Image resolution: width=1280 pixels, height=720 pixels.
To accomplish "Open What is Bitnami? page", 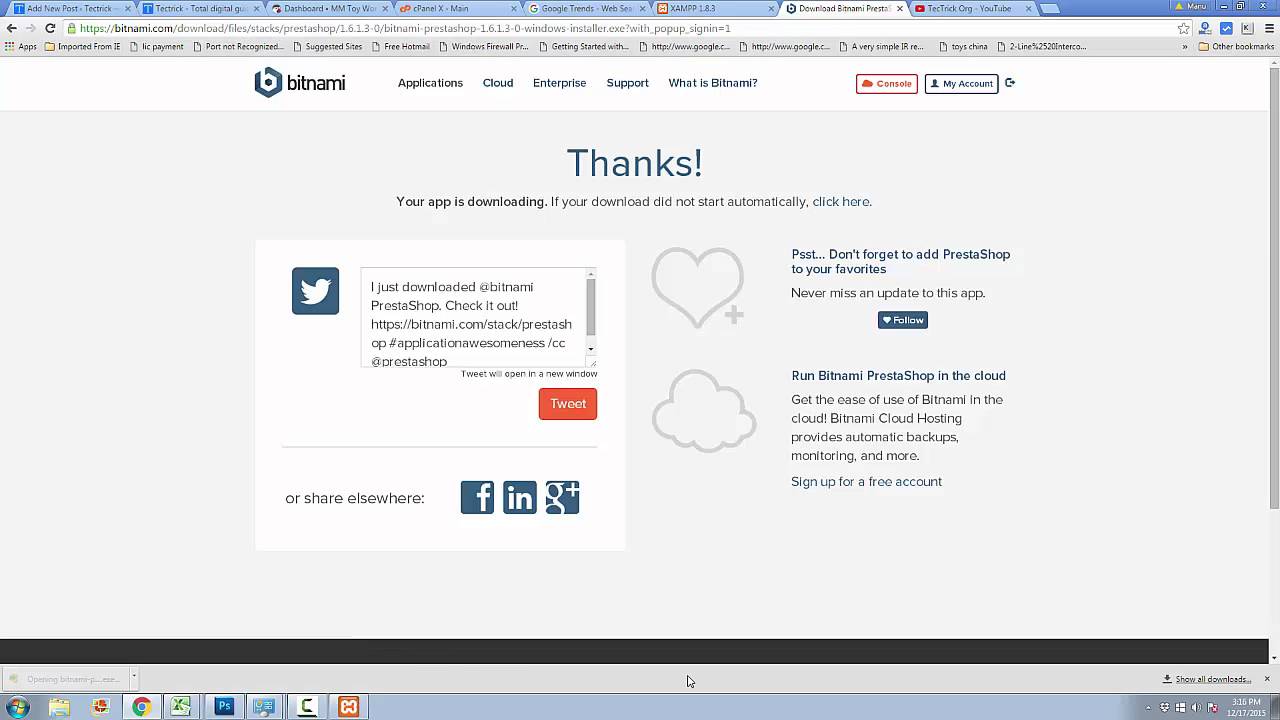I will (x=713, y=83).
